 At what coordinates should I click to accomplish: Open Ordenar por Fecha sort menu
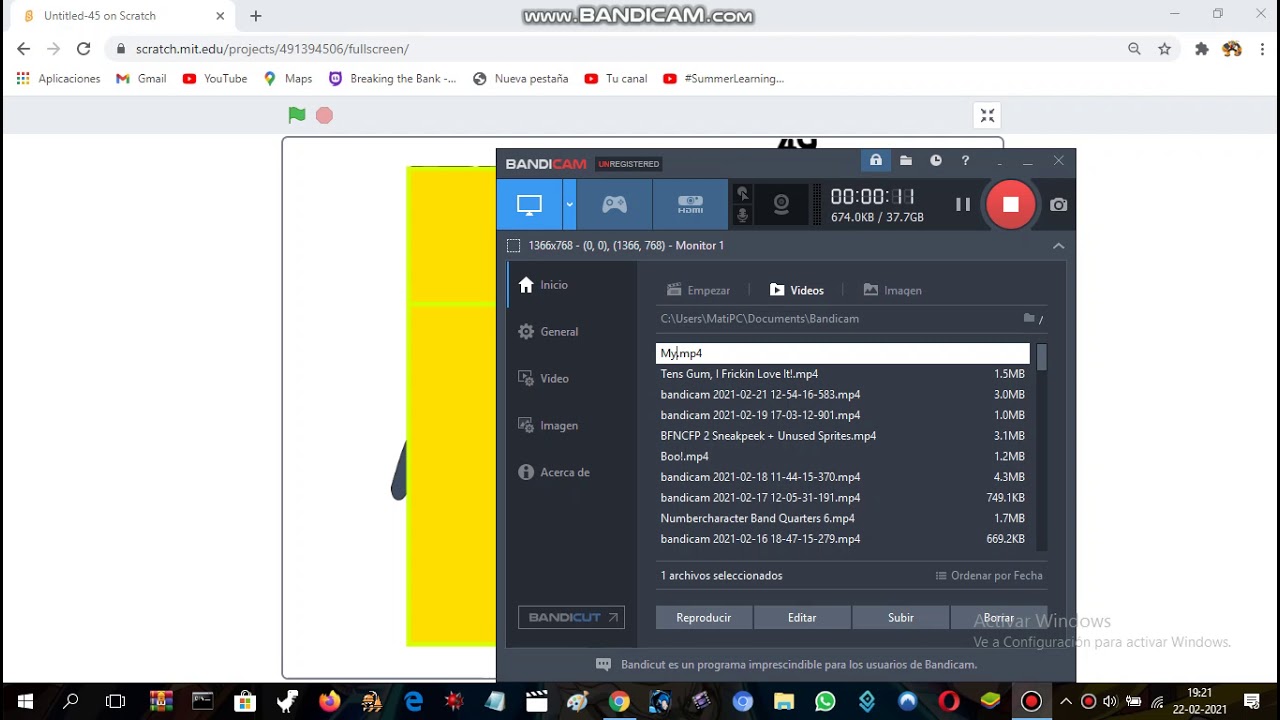coord(989,575)
